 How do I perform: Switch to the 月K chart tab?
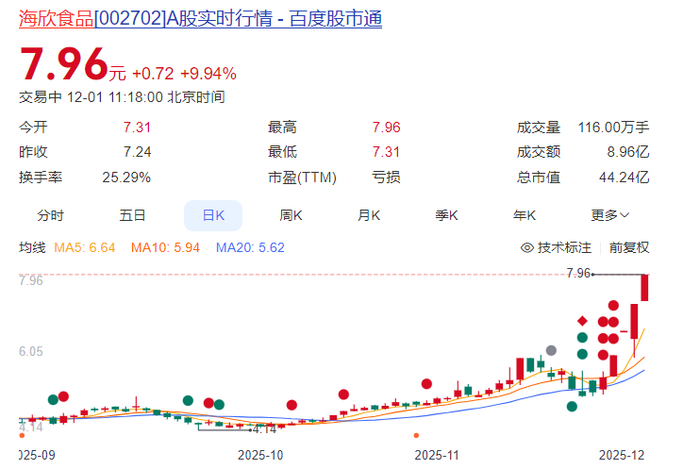[368, 216]
